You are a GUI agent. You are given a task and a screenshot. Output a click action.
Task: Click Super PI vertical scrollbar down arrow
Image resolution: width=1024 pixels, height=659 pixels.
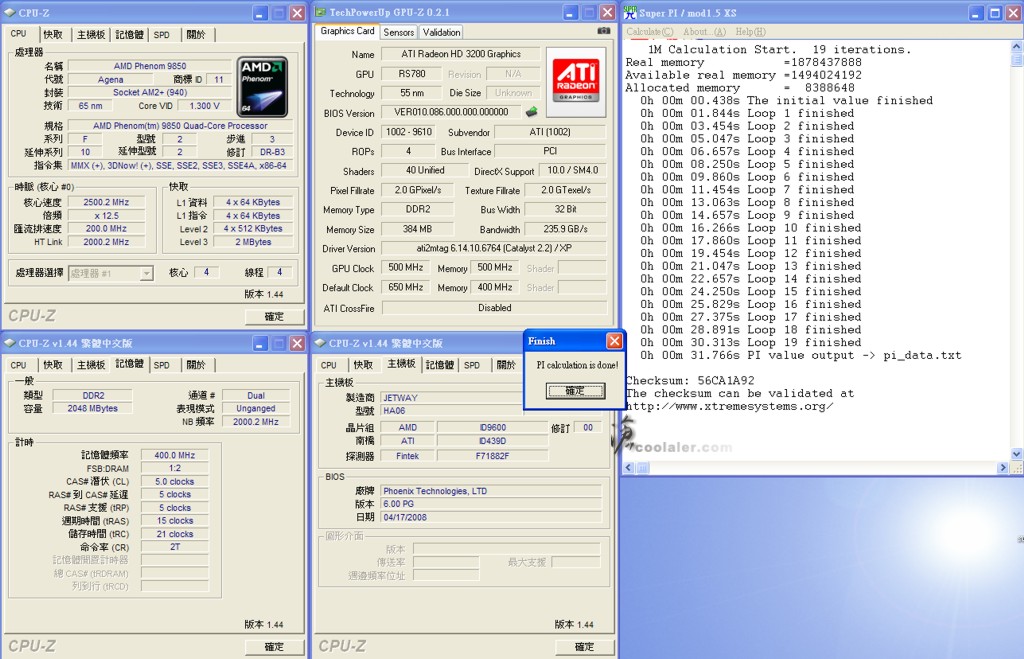(1016, 455)
